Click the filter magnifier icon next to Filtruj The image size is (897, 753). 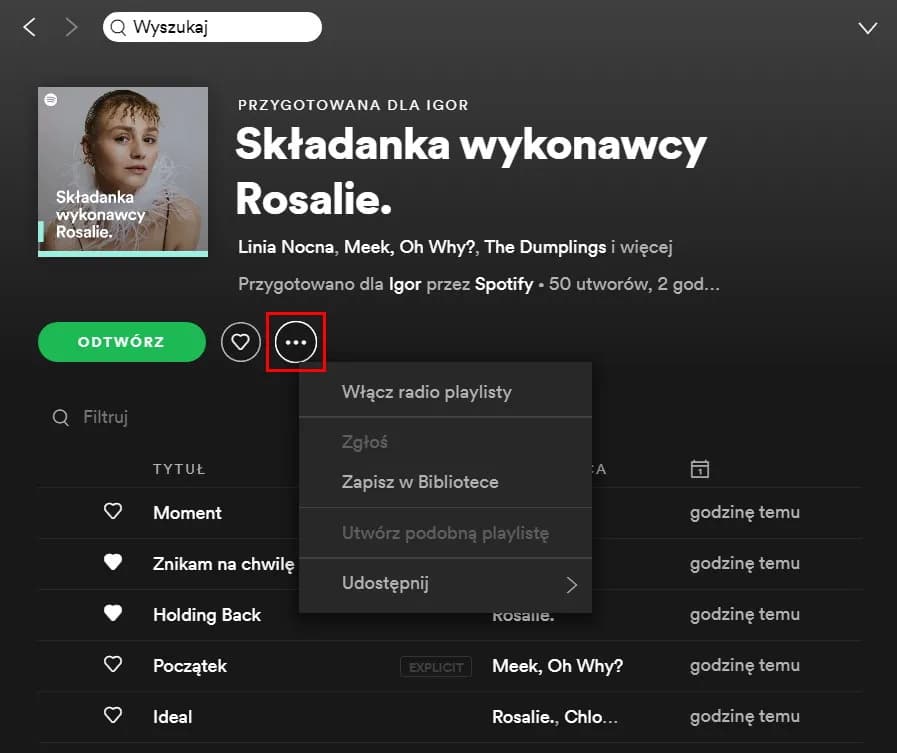(x=60, y=417)
